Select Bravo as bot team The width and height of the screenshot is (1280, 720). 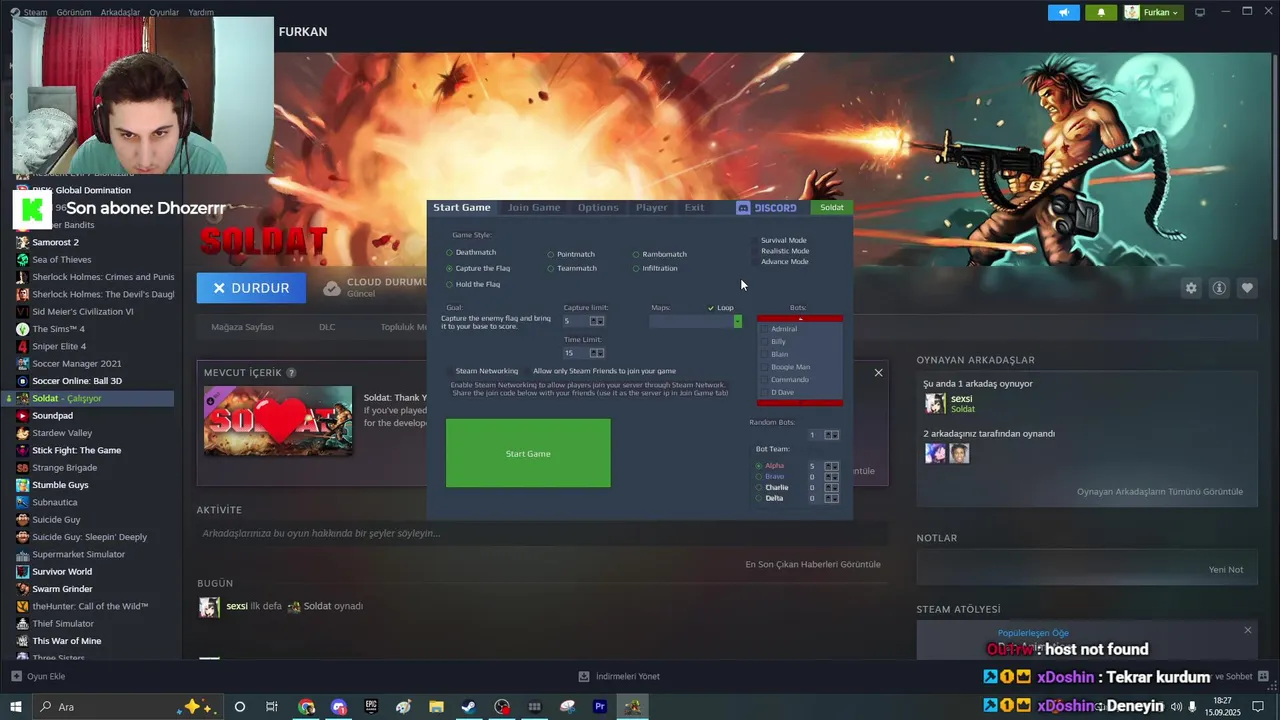tap(759, 477)
